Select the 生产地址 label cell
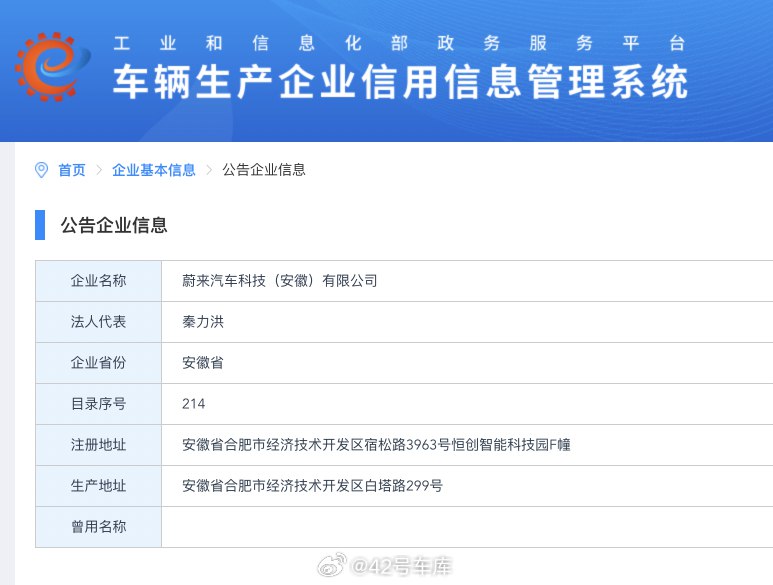Viewport: 773px width, 585px height. (99, 485)
